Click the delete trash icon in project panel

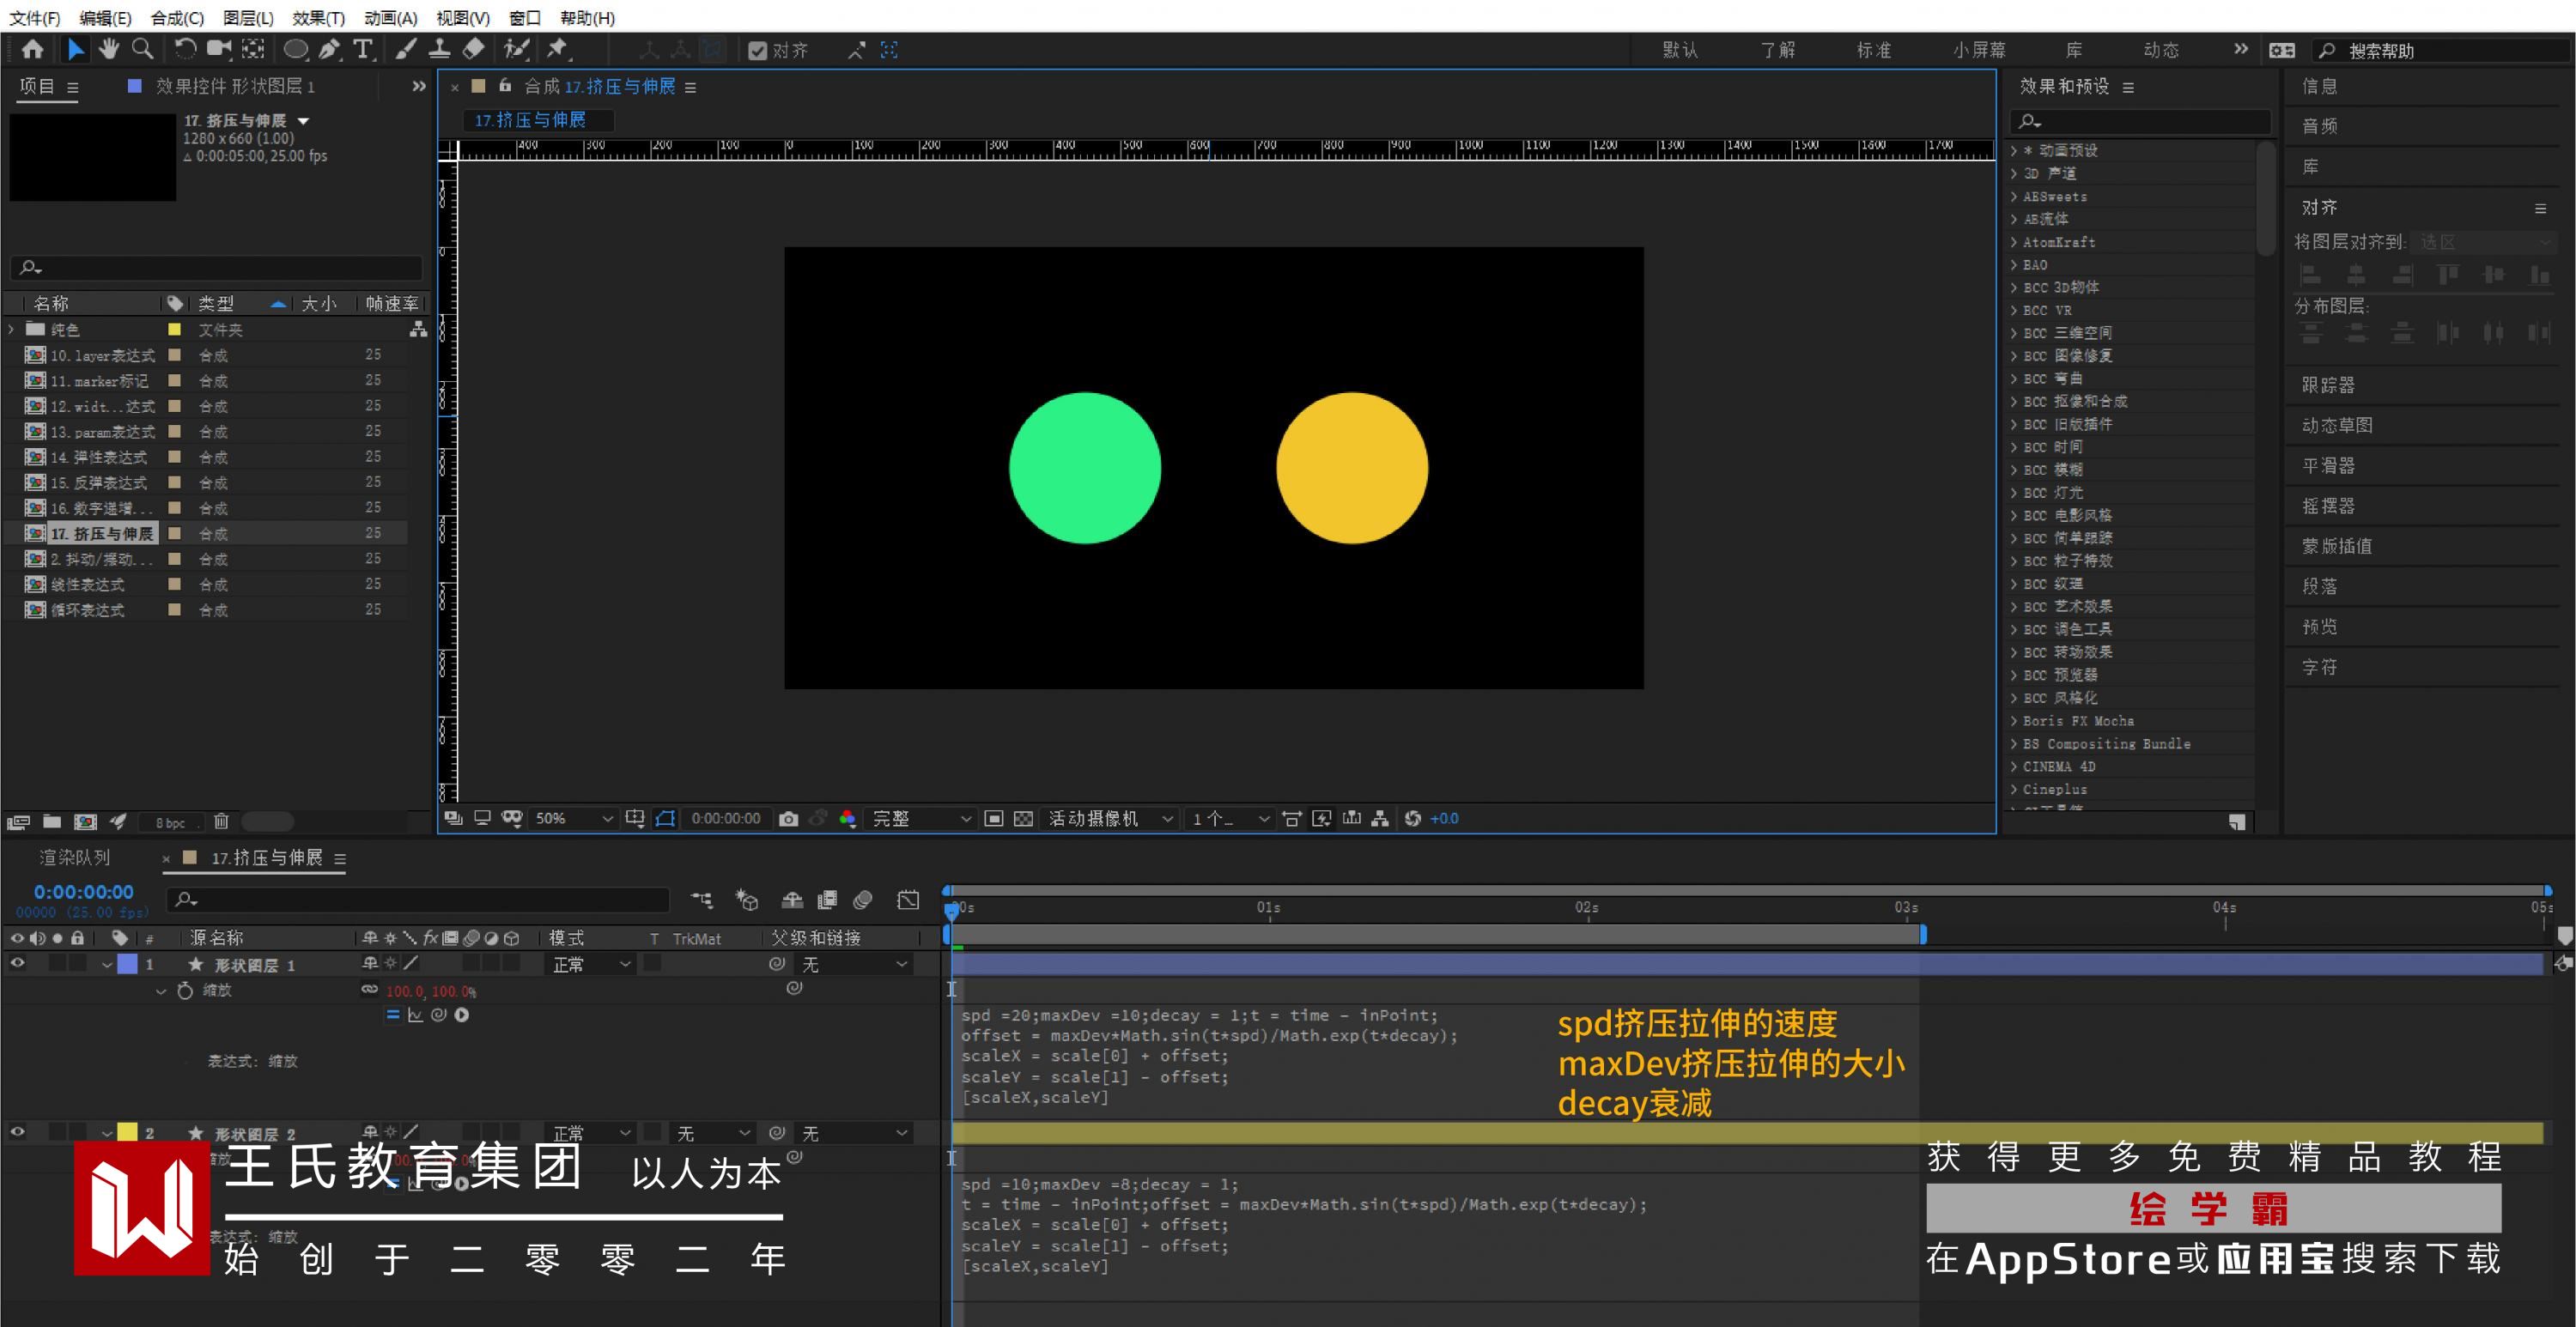tap(221, 822)
